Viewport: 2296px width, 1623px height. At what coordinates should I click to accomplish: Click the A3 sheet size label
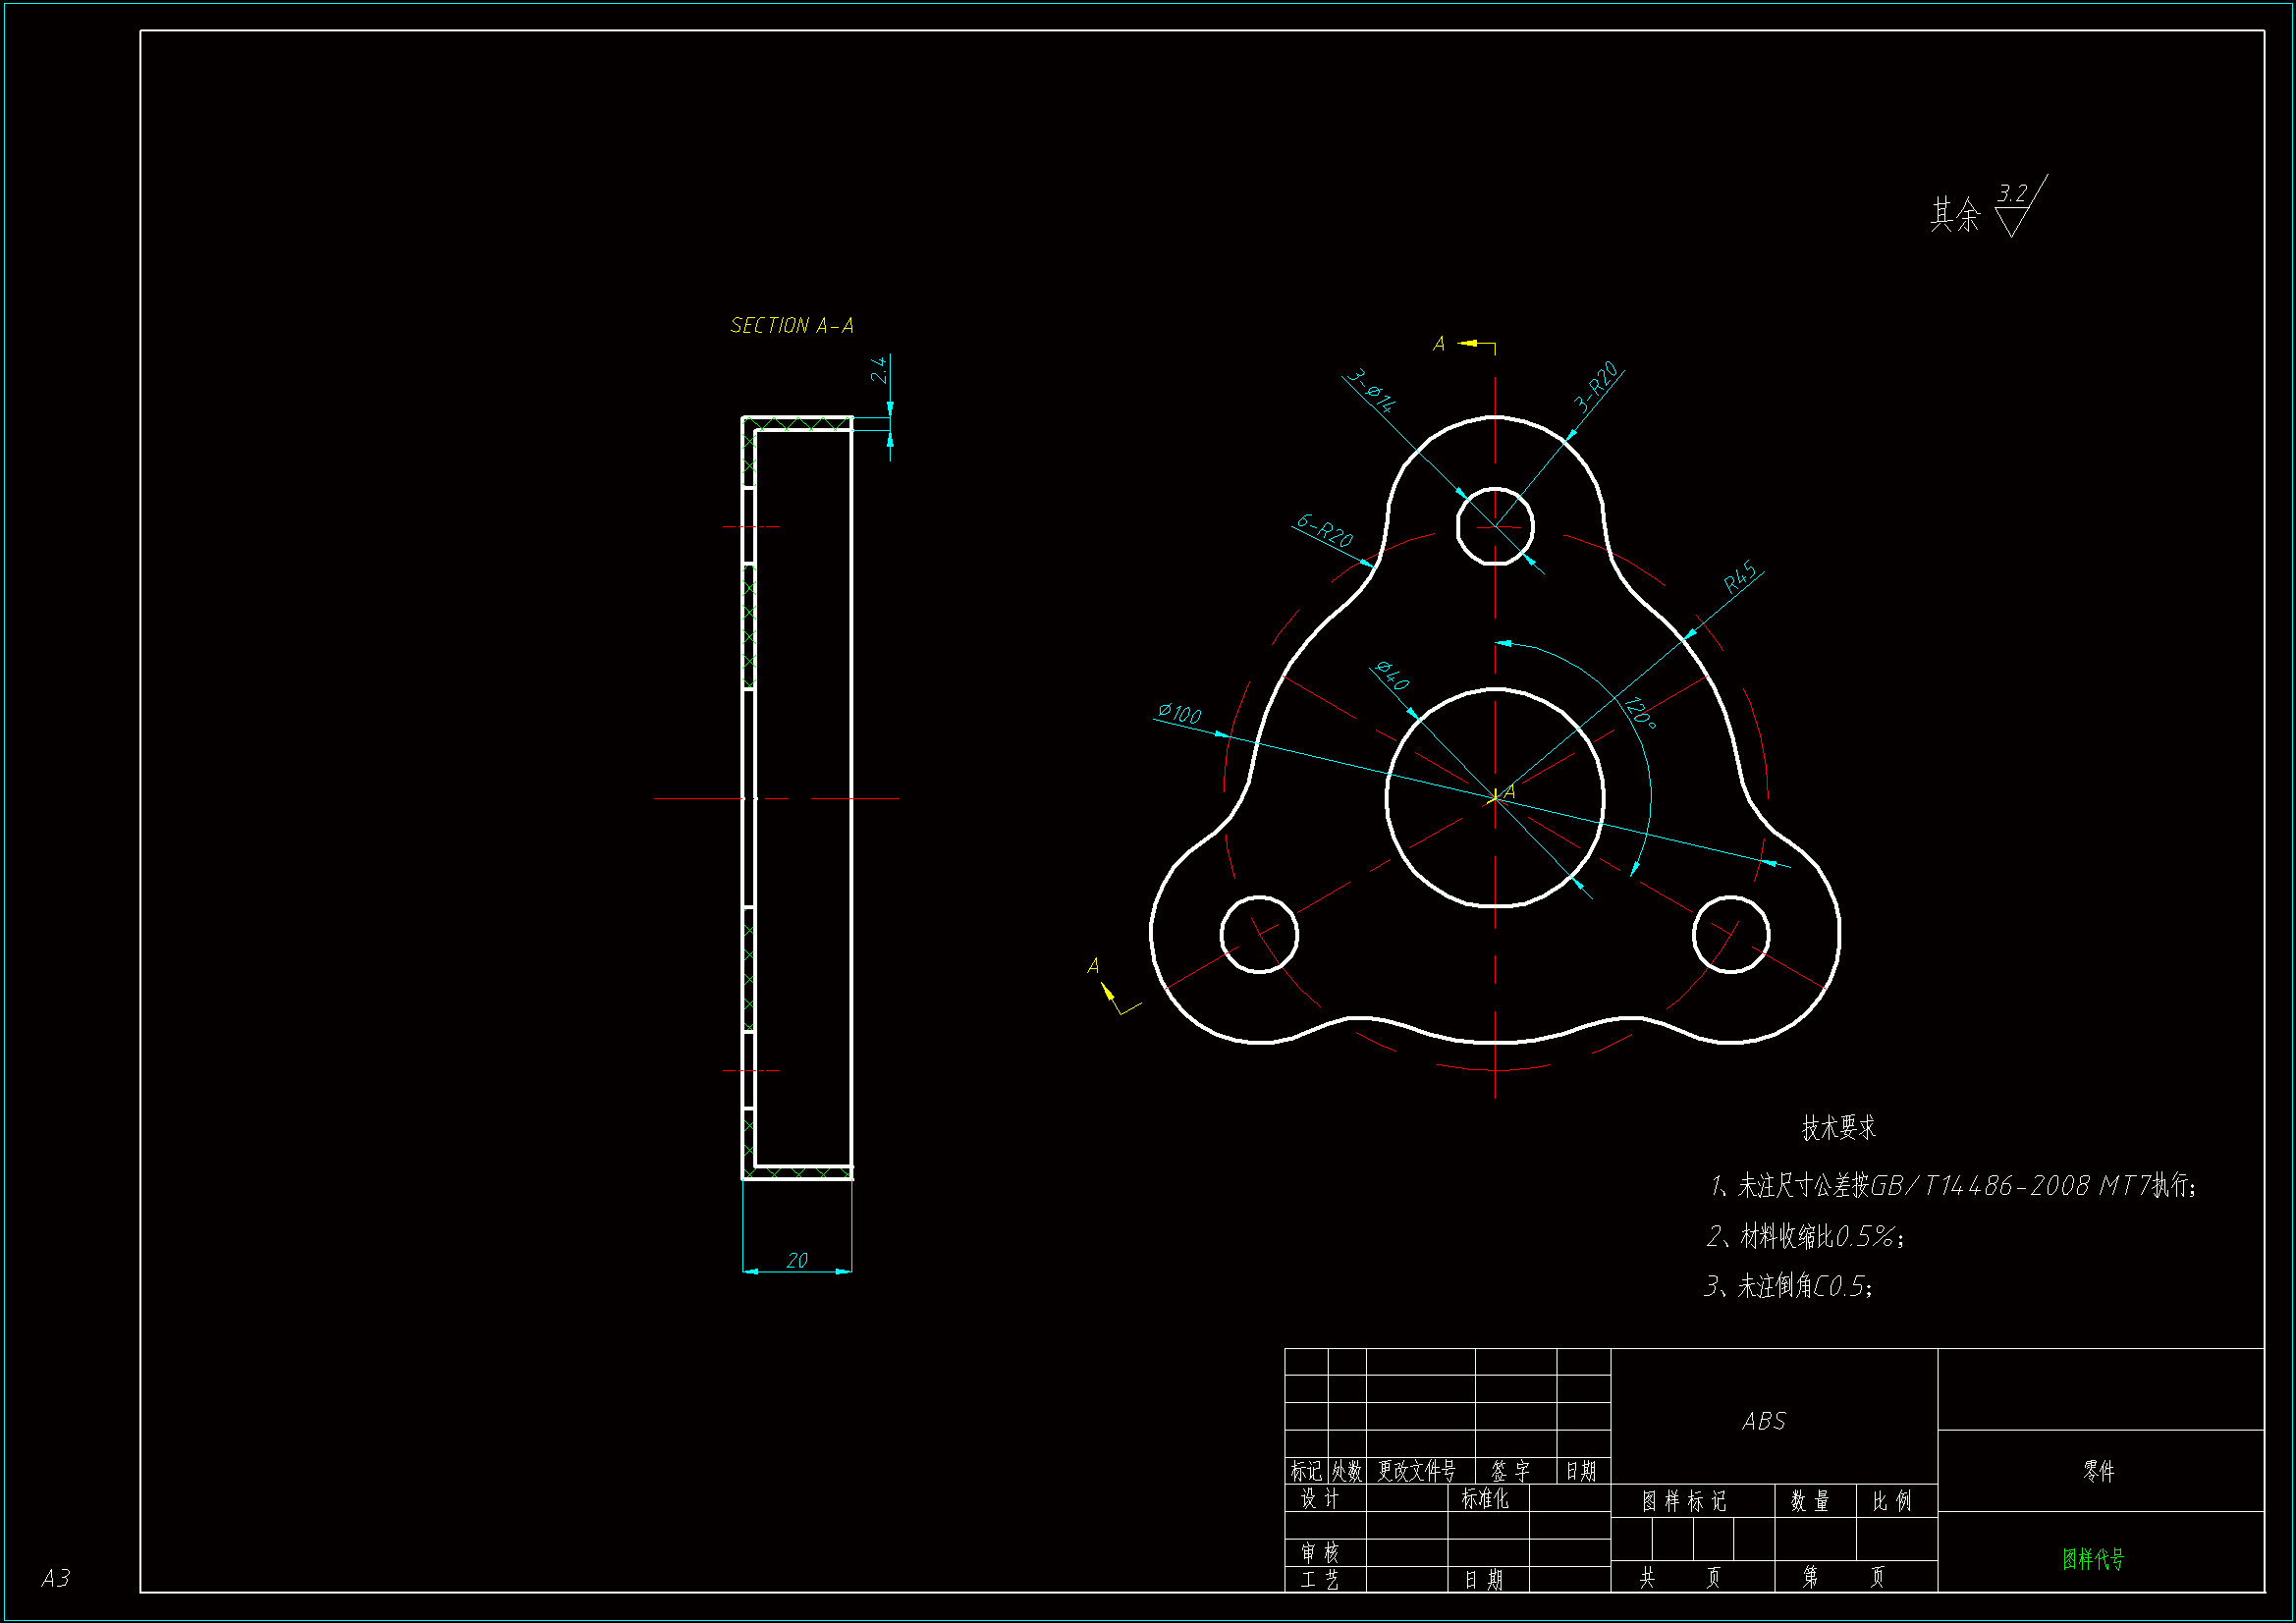point(56,1578)
